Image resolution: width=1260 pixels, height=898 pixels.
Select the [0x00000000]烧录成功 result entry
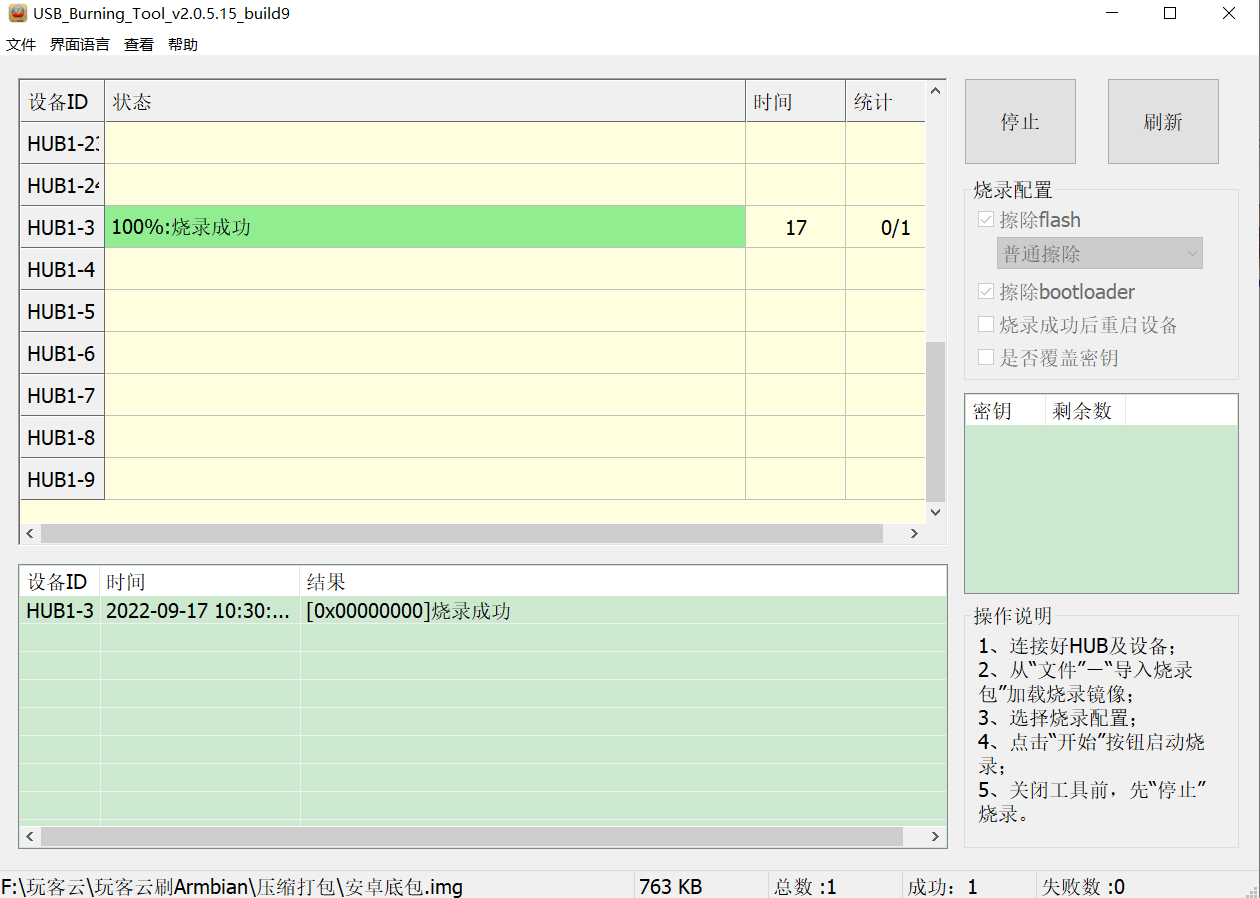coord(408,611)
